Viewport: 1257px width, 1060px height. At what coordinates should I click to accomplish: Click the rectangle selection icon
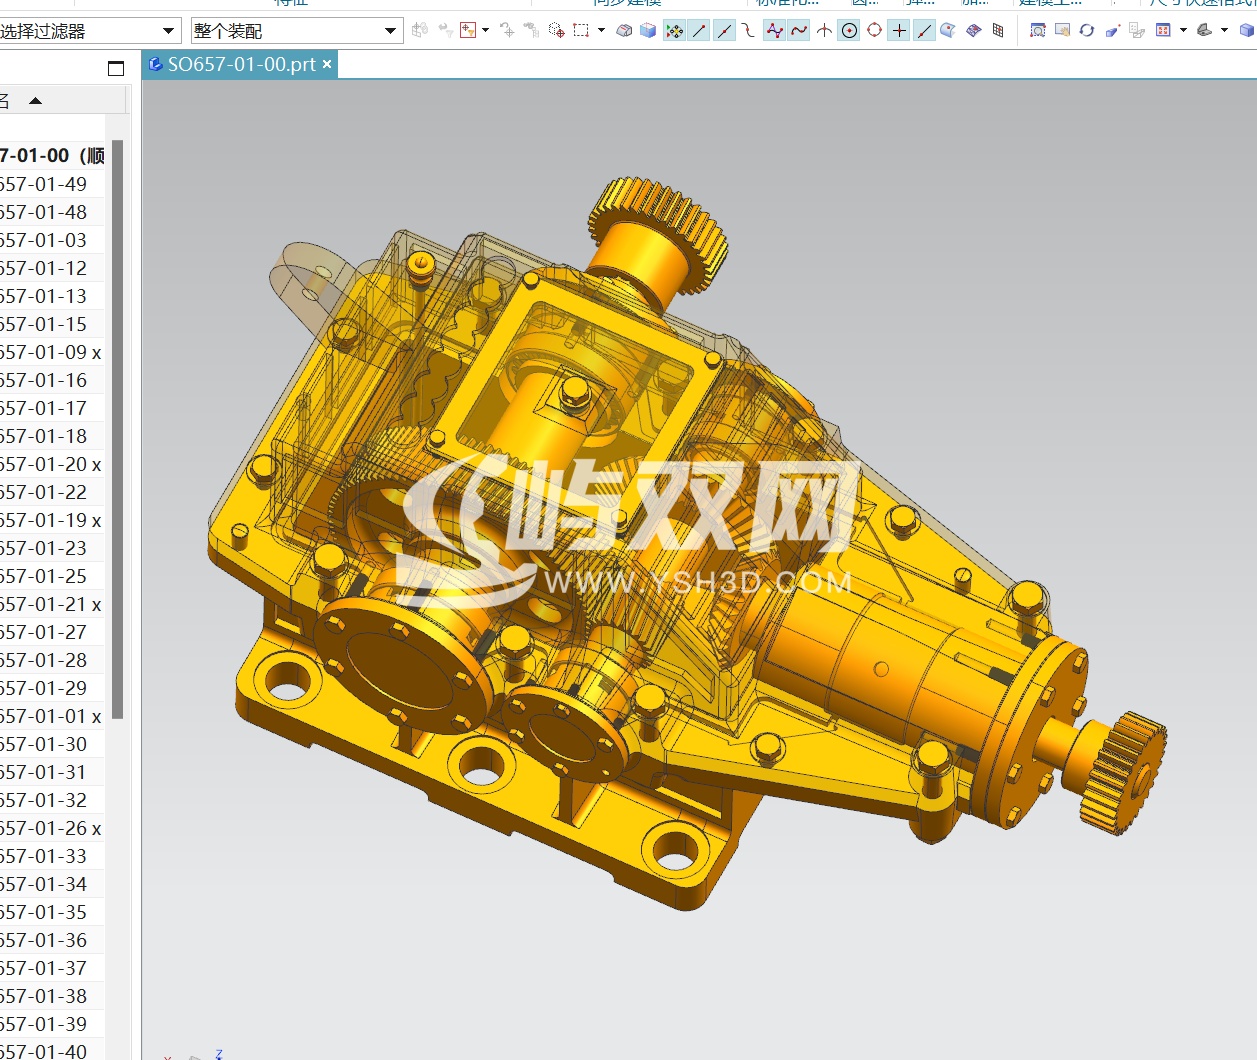click(581, 31)
